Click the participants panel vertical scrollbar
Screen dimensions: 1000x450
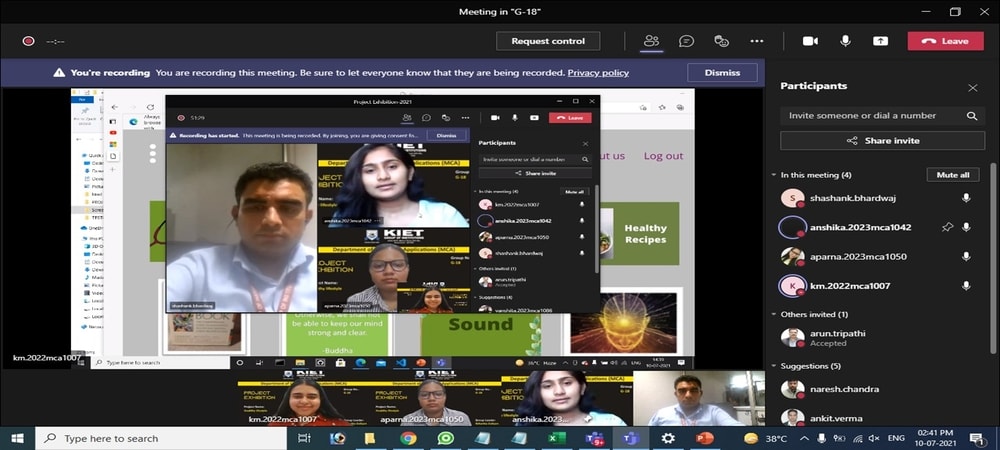pyautogui.click(x=993, y=250)
